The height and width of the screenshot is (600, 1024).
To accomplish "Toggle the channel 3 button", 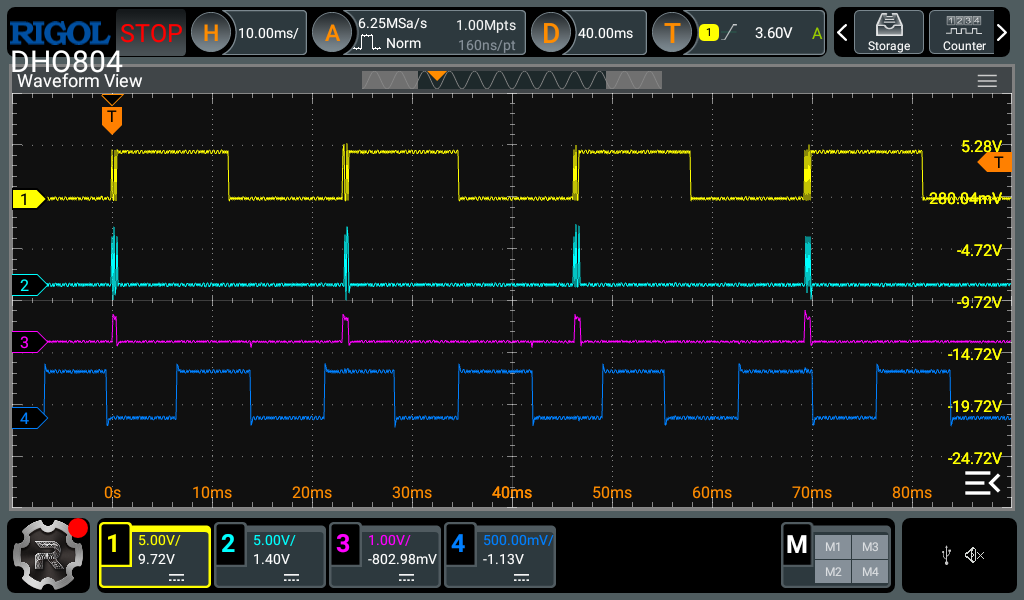I will [343, 543].
